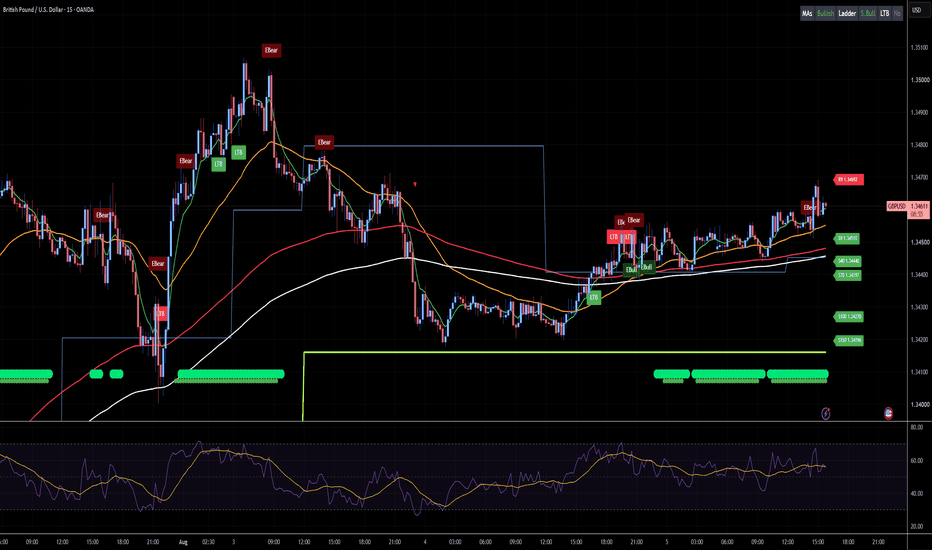The width and height of the screenshot is (932, 550).
Task: Click the 1.34900 price axis value
Action: [x=920, y=112]
